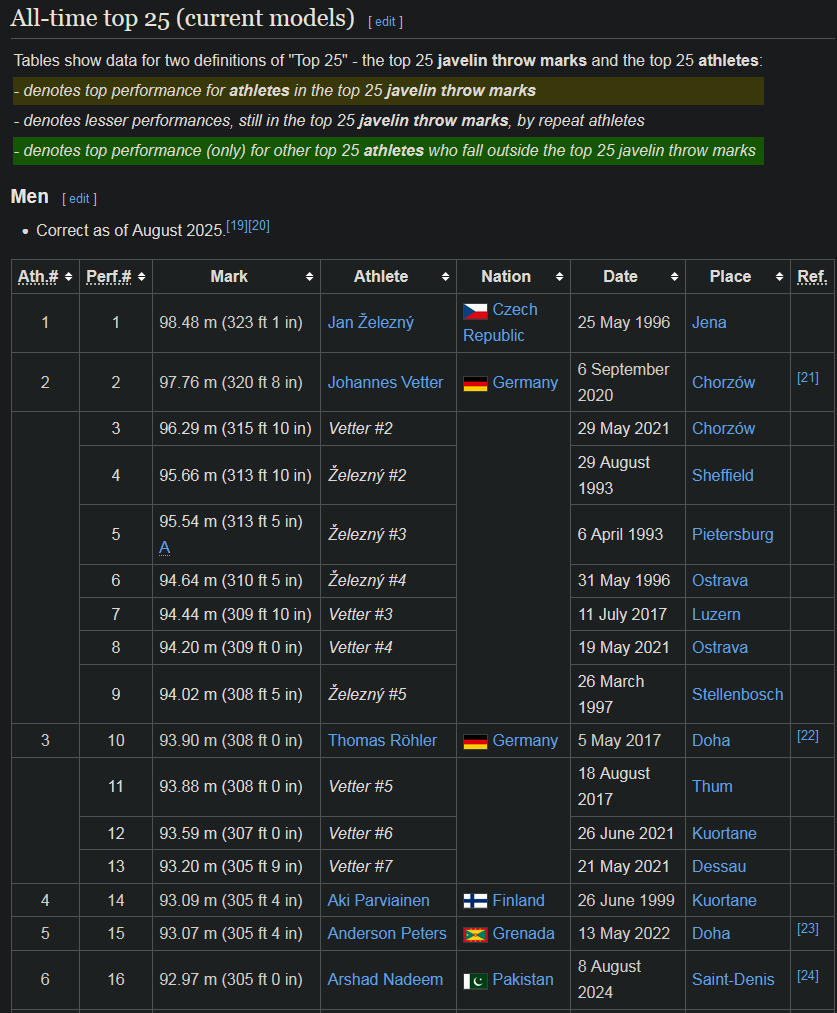Open the Saint-Denis place link
This screenshot has height=1013, width=837.
point(733,979)
